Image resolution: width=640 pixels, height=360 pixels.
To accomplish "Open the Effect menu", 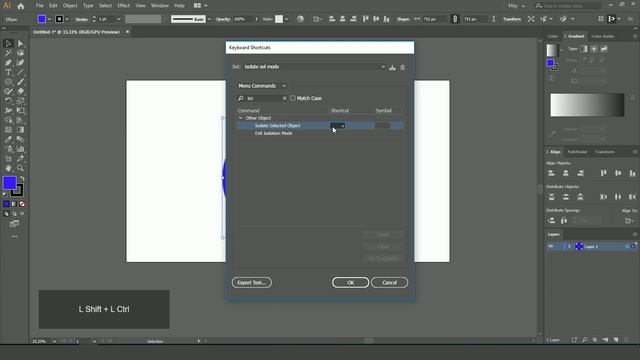I will (123, 6).
